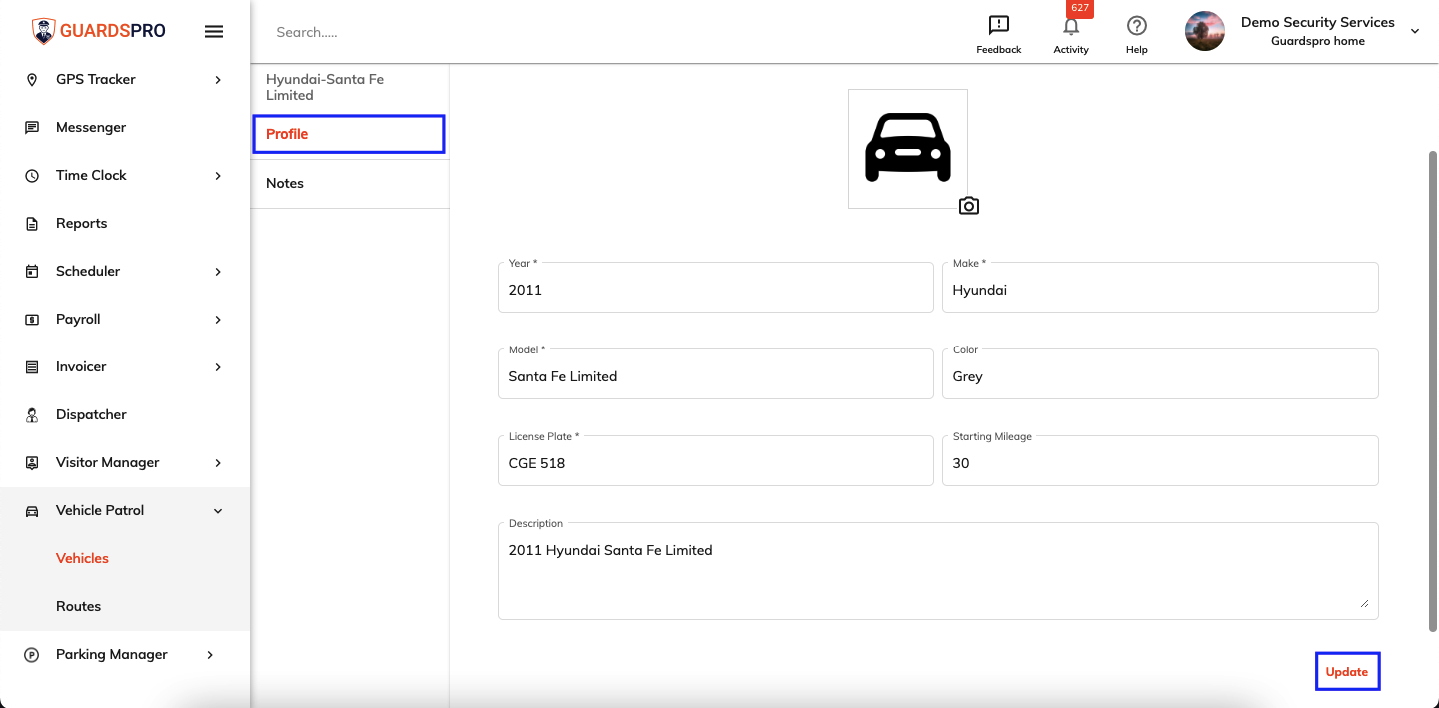
Task: Click the Description text area
Action: click(x=938, y=571)
